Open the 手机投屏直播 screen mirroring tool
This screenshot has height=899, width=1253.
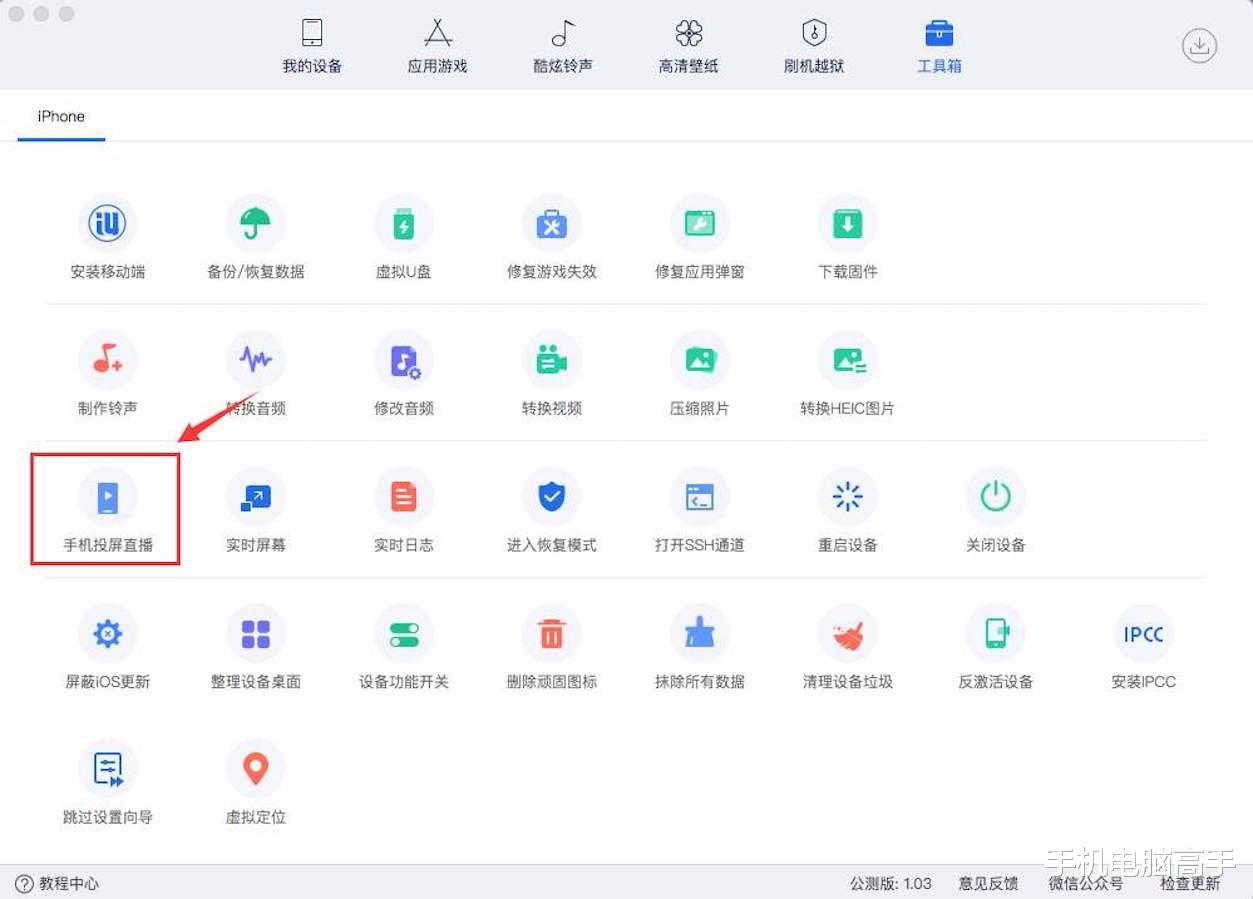point(105,508)
